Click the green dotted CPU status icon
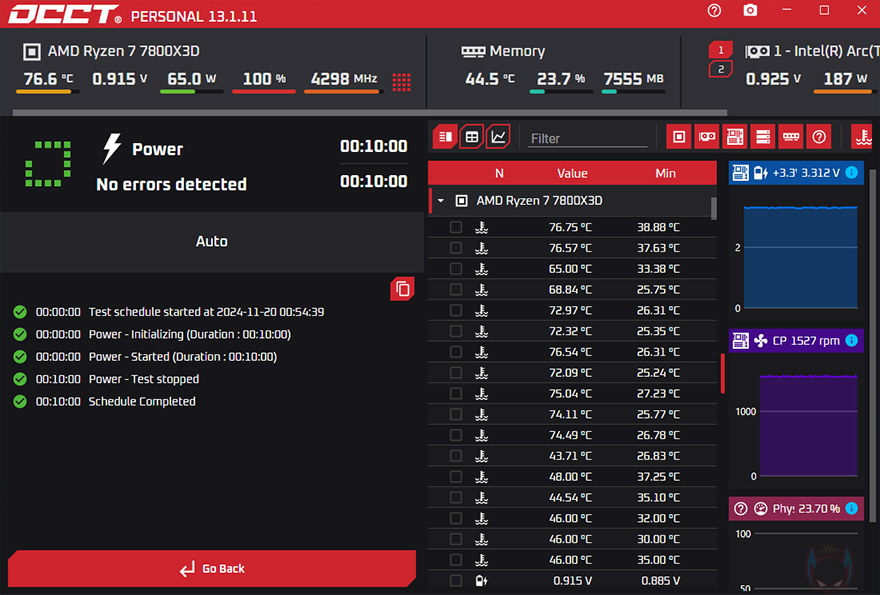The height and width of the screenshot is (595, 880). click(48, 164)
